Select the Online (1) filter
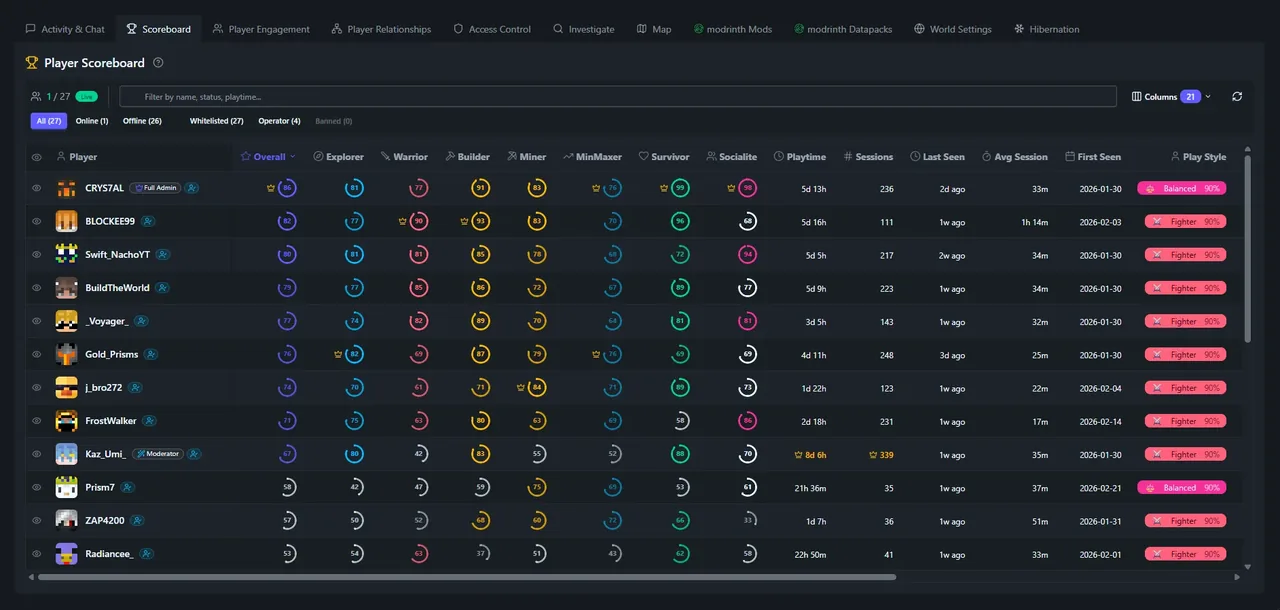This screenshot has width=1280, height=610. click(91, 120)
